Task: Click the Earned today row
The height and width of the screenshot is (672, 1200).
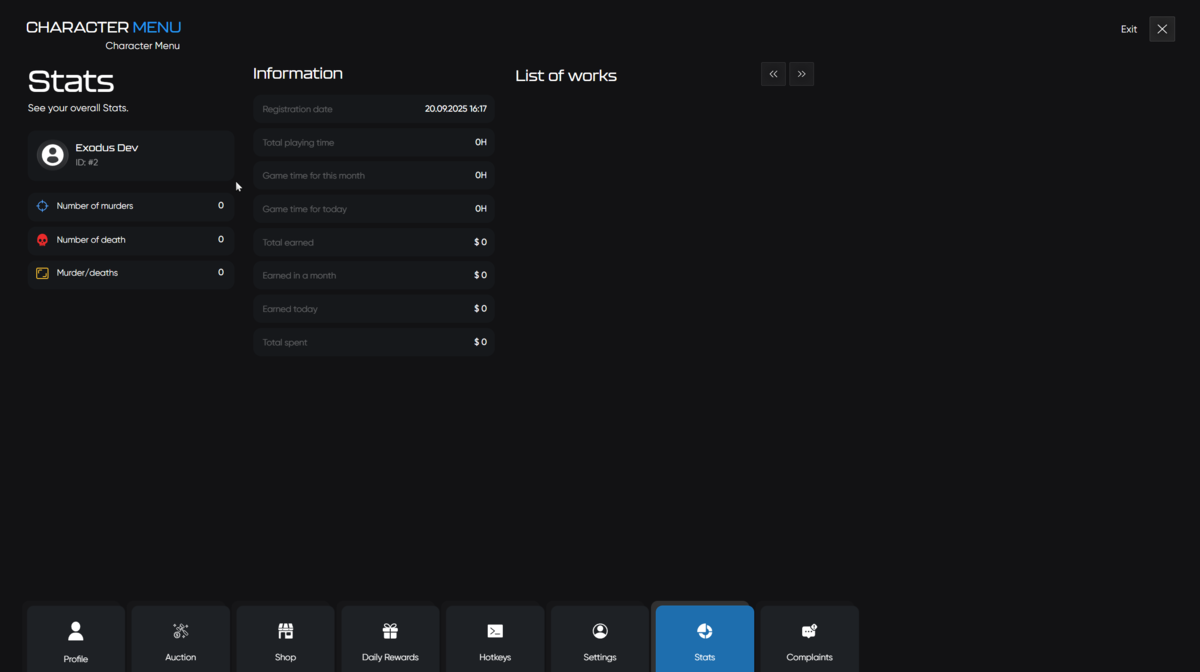Action: point(374,309)
